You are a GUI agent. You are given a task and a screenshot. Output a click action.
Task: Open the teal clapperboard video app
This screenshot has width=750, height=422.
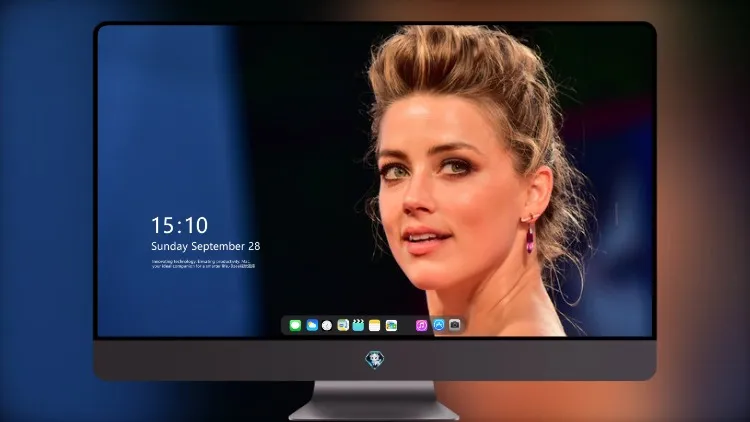tap(358, 325)
